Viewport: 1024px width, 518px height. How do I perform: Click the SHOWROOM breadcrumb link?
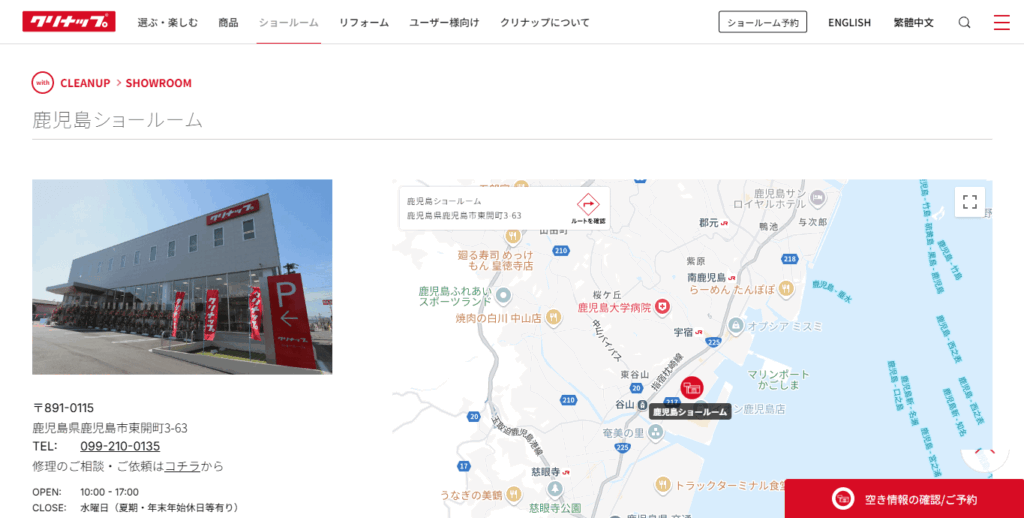(159, 83)
